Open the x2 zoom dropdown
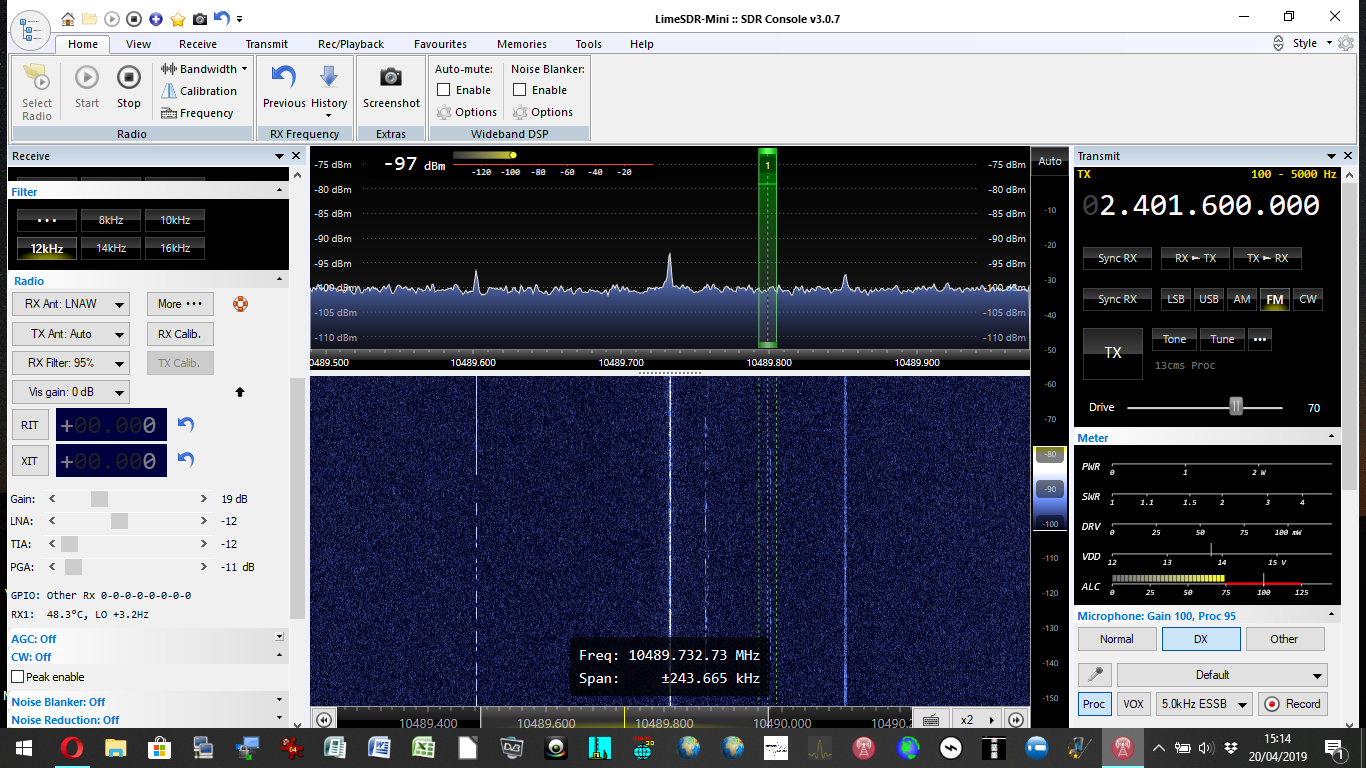 977,719
